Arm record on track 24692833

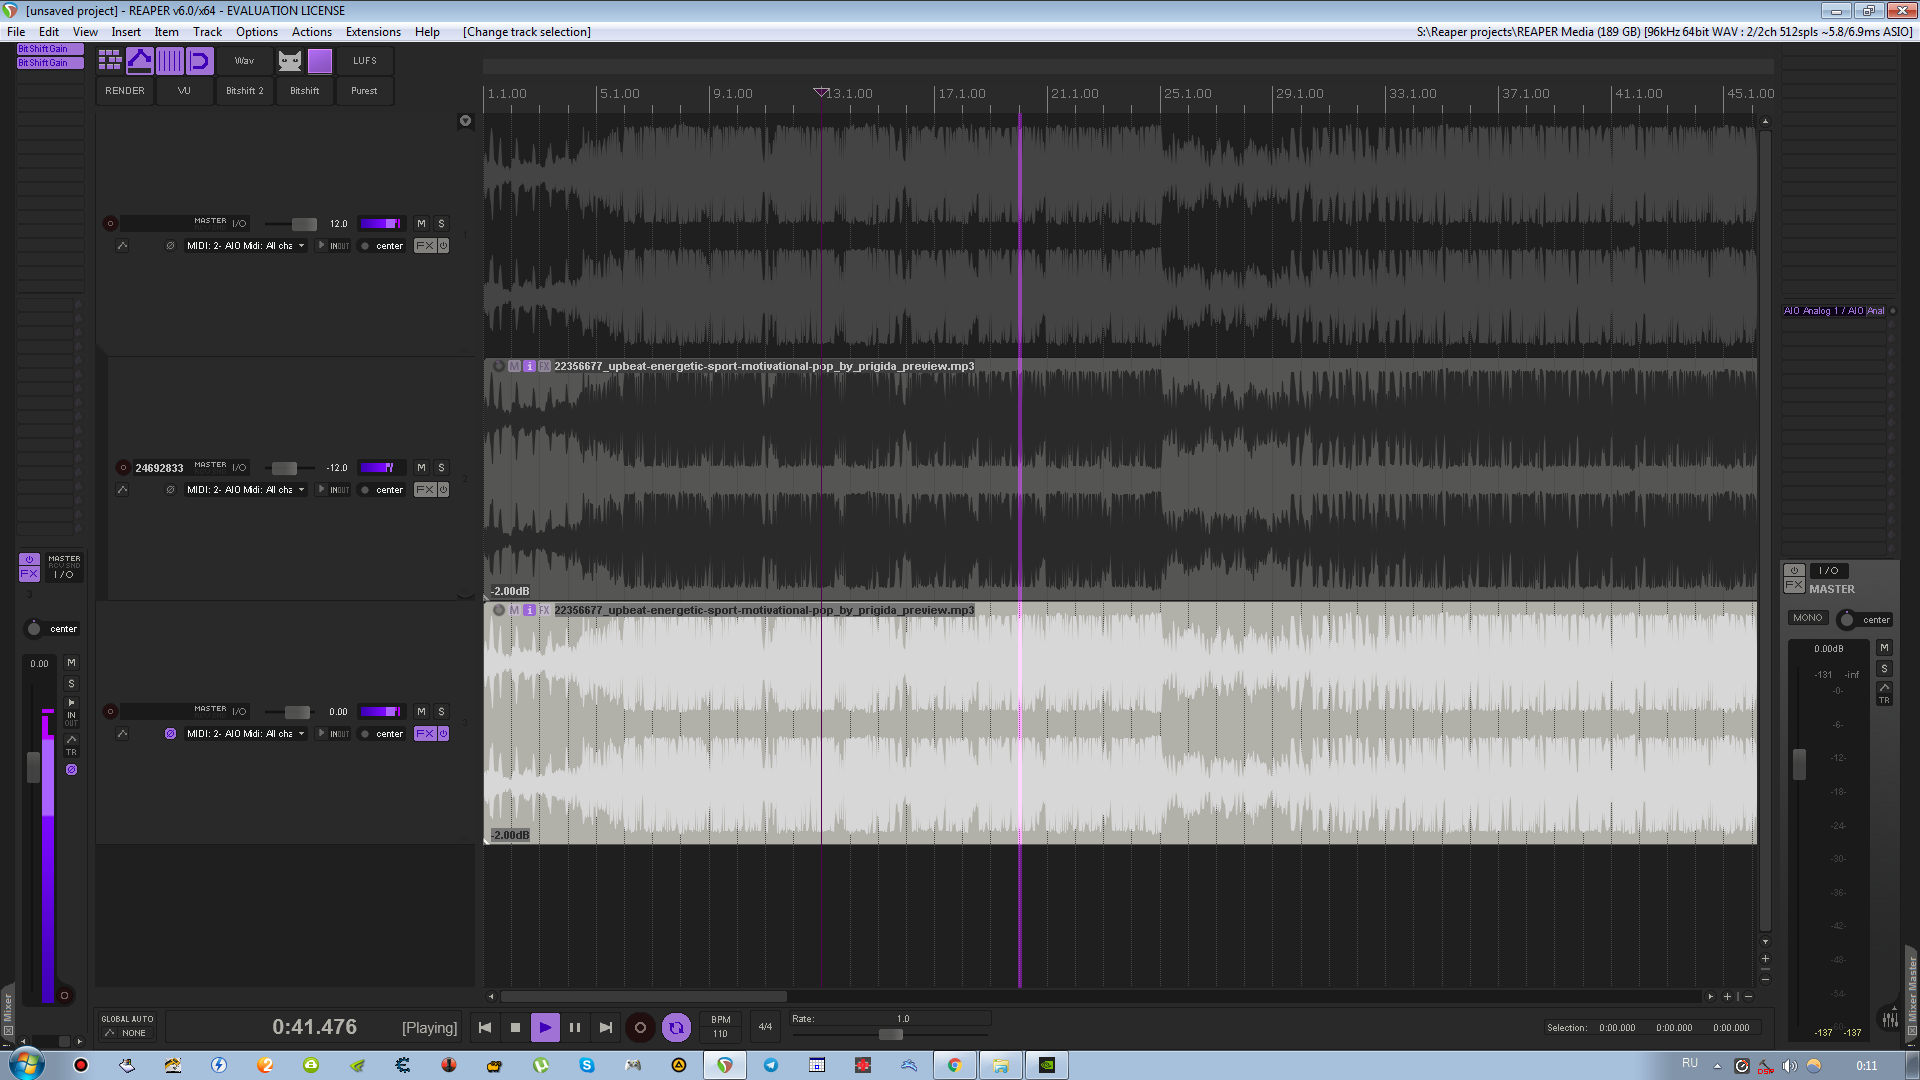point(123,468)
